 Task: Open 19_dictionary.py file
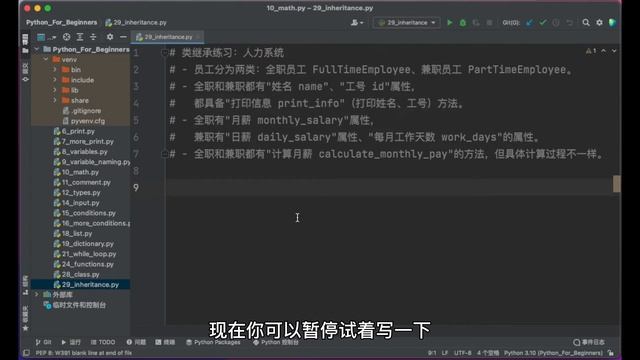pyautogui.click(x=84, y=243)
